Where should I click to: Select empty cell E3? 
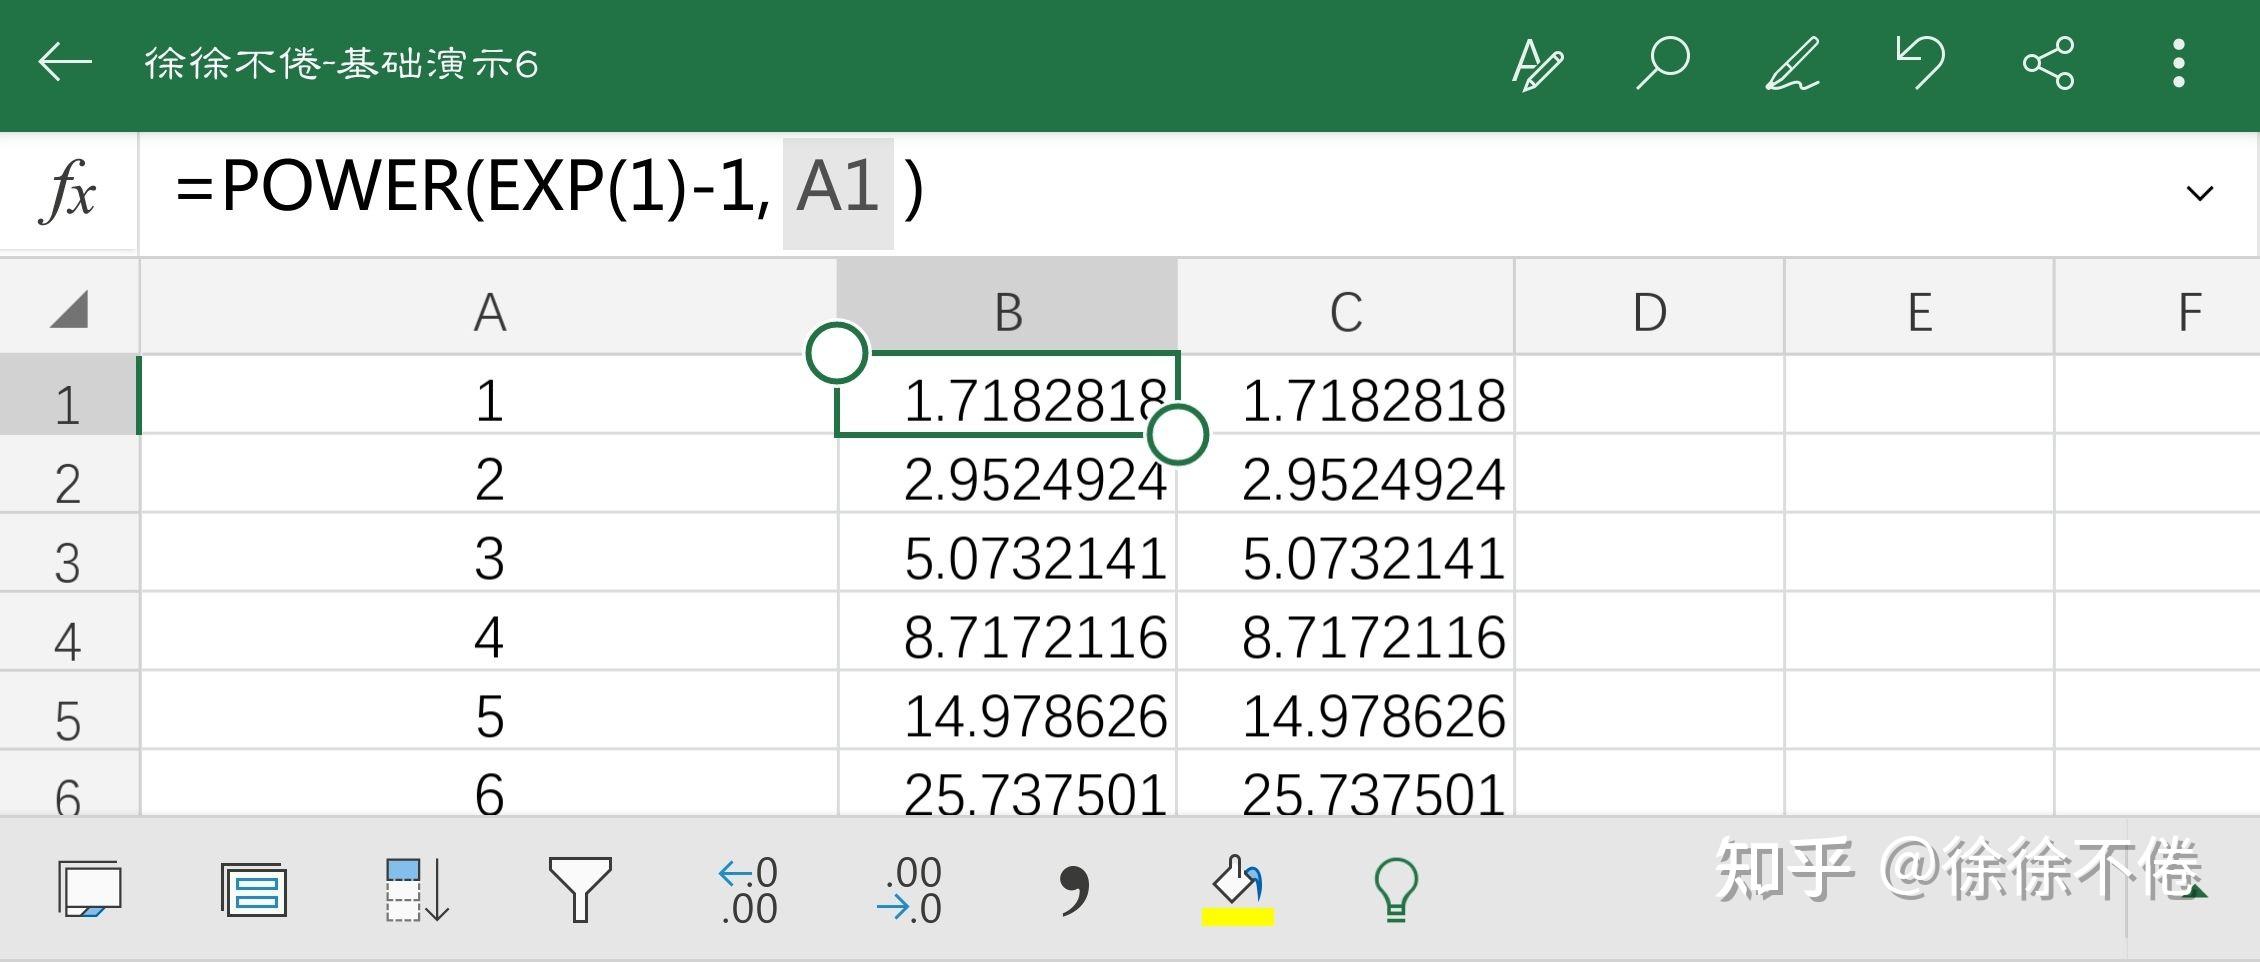click(x=1920, y=554)
